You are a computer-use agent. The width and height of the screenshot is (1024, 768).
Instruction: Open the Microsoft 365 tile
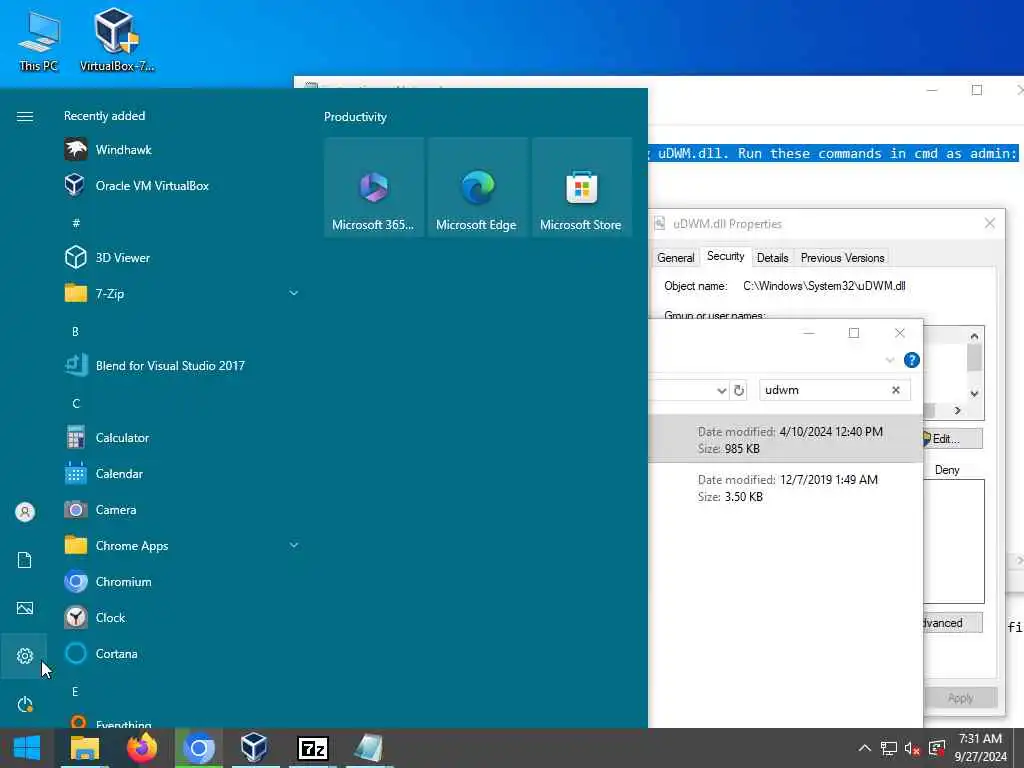coord(373,187)
